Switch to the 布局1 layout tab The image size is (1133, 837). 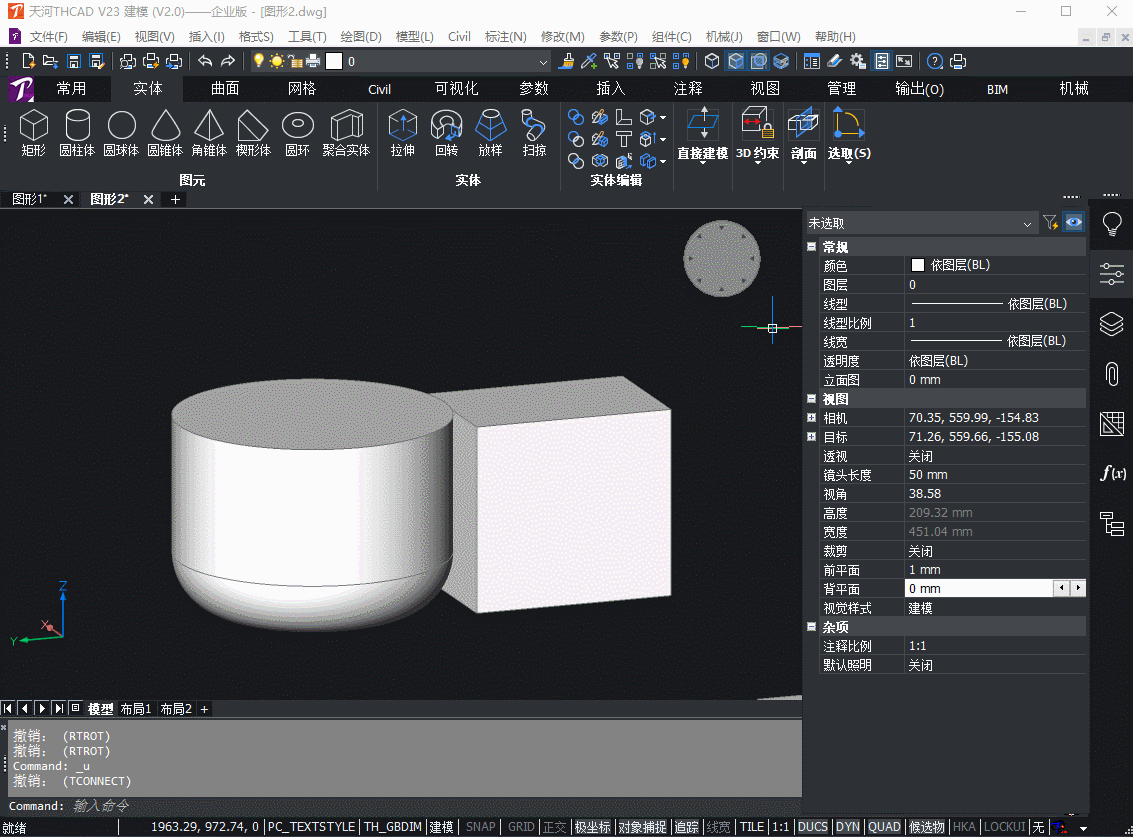pyautogui.click(x=136, y=709)
